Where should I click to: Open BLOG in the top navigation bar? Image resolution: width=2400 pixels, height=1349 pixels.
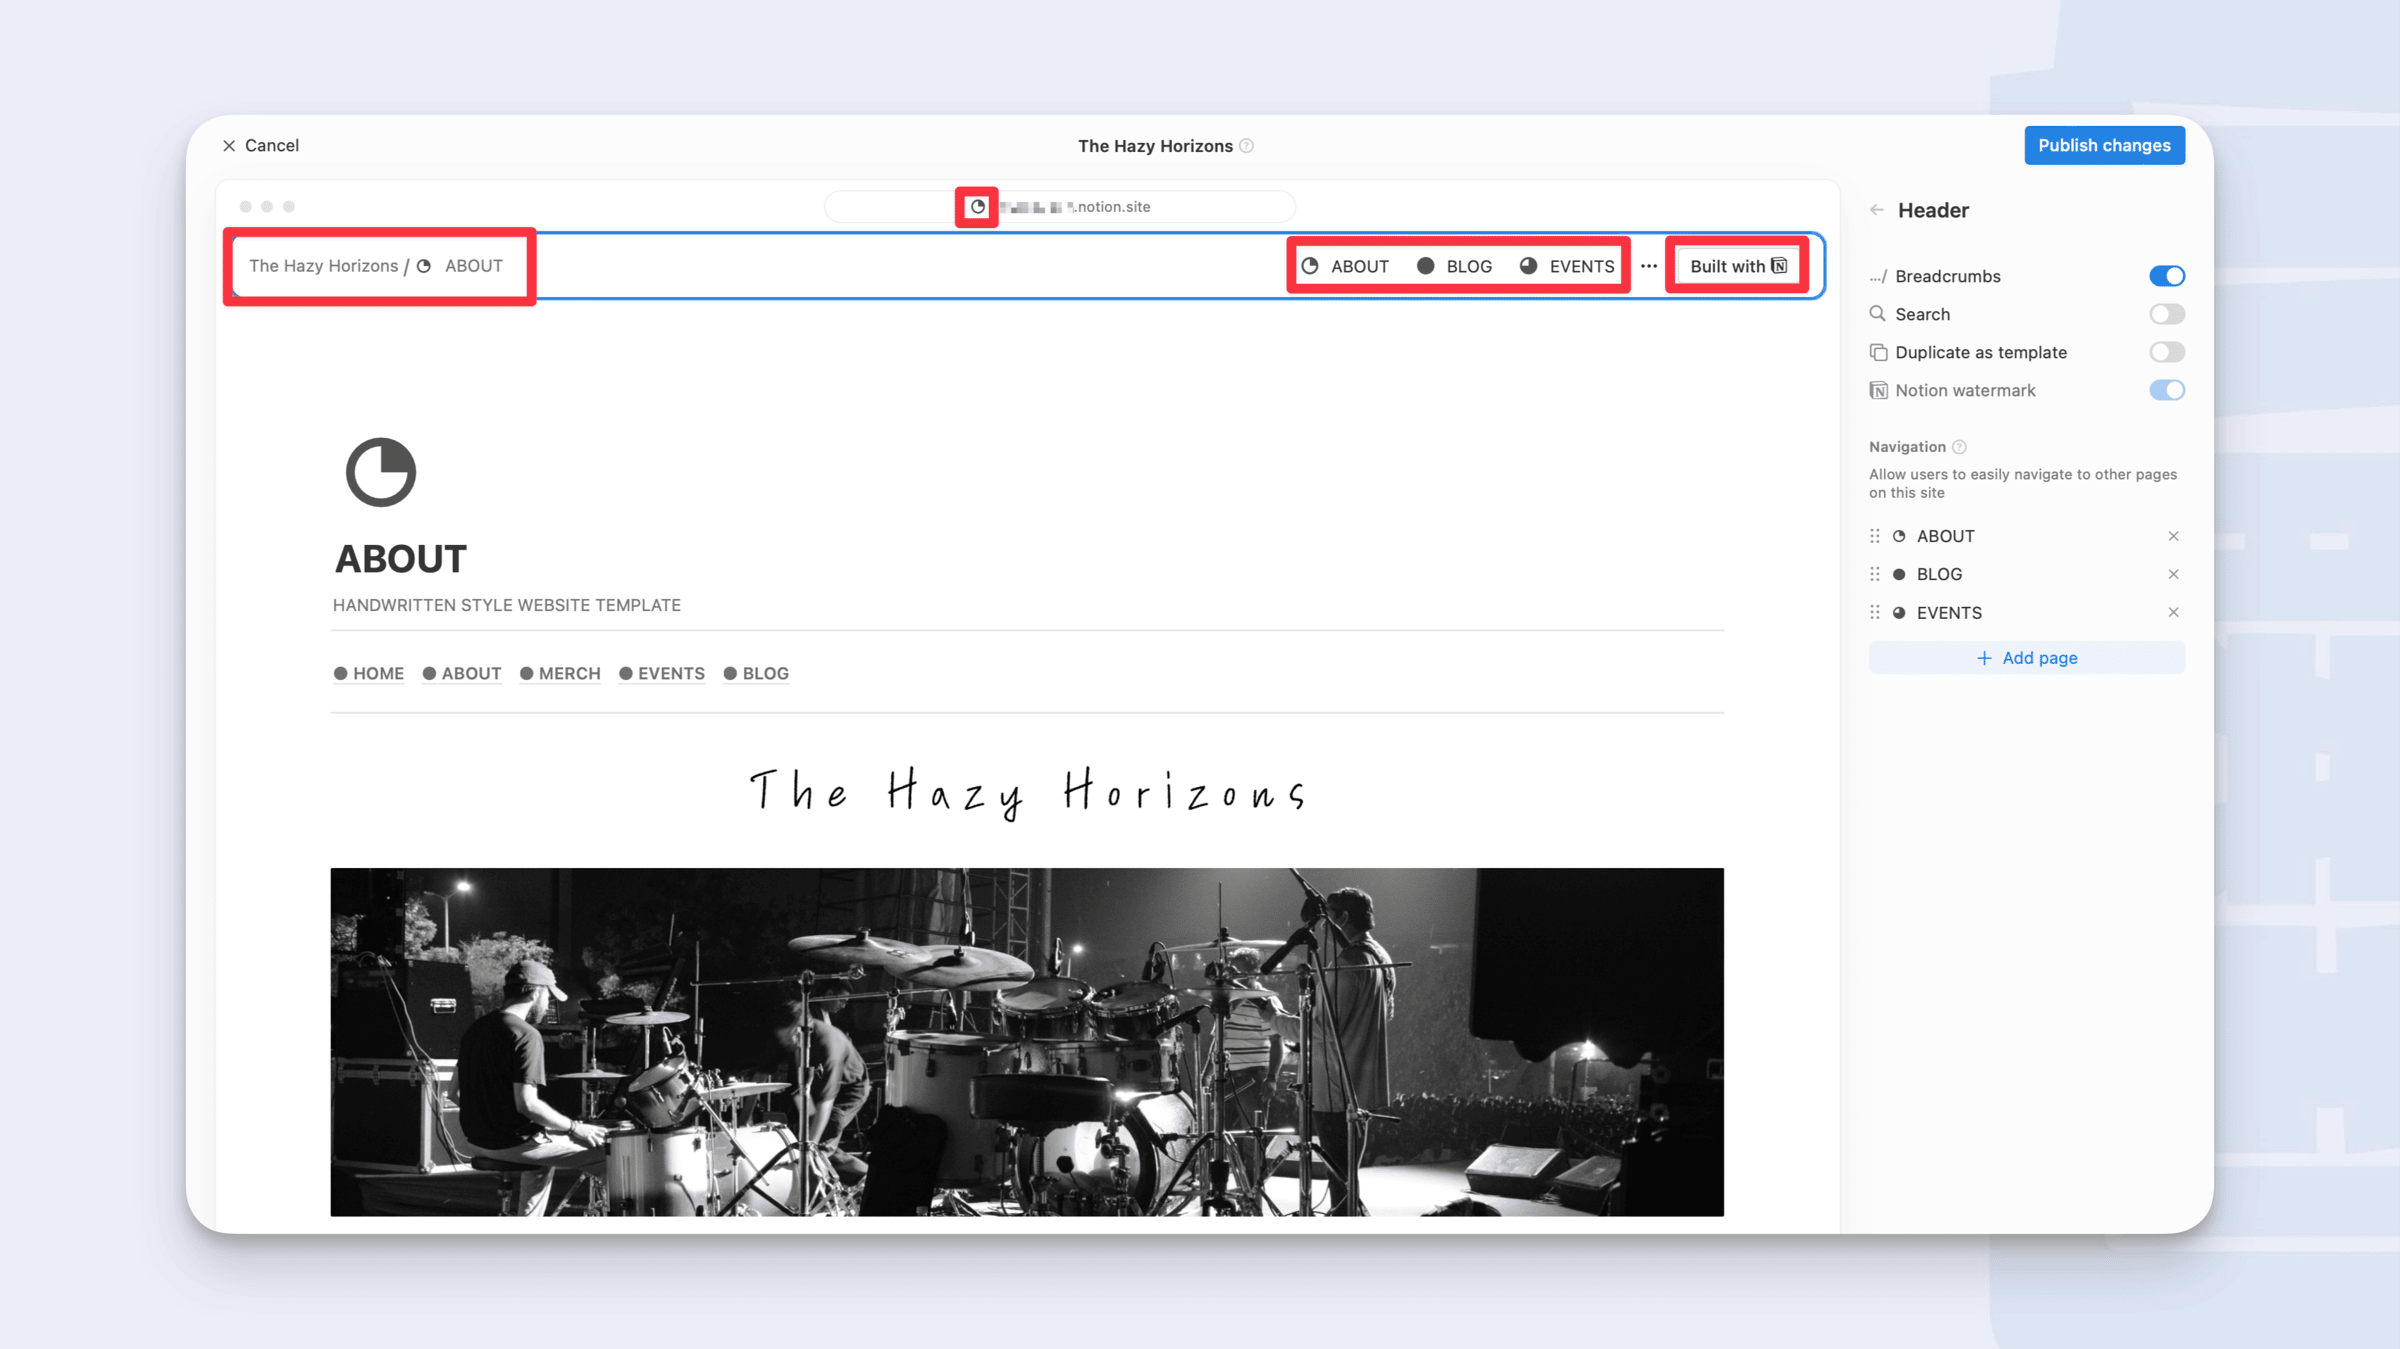pos(1455,266)
